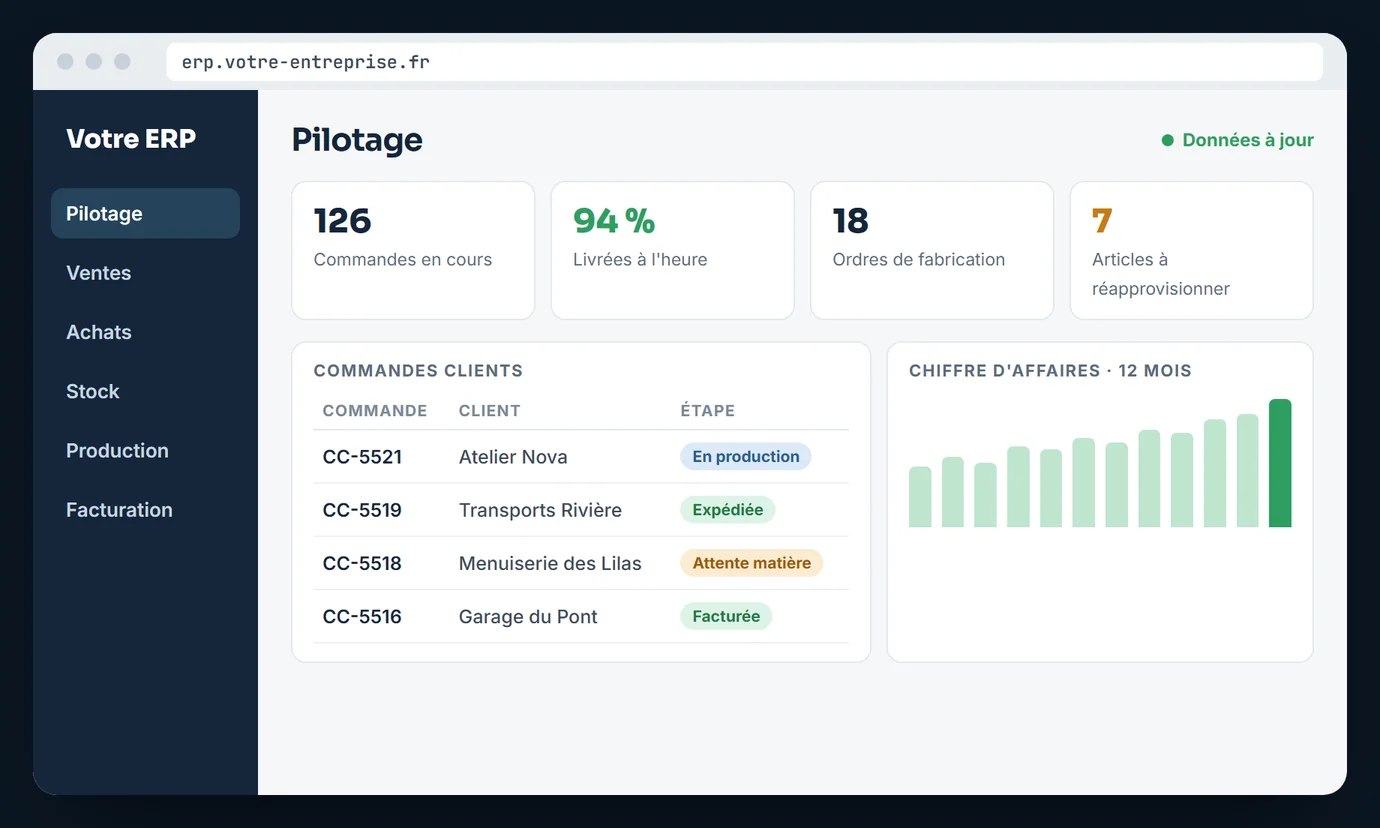Screen dimensions: 1380x828
Task: Open order CC-5521
Action: point(362,457)
